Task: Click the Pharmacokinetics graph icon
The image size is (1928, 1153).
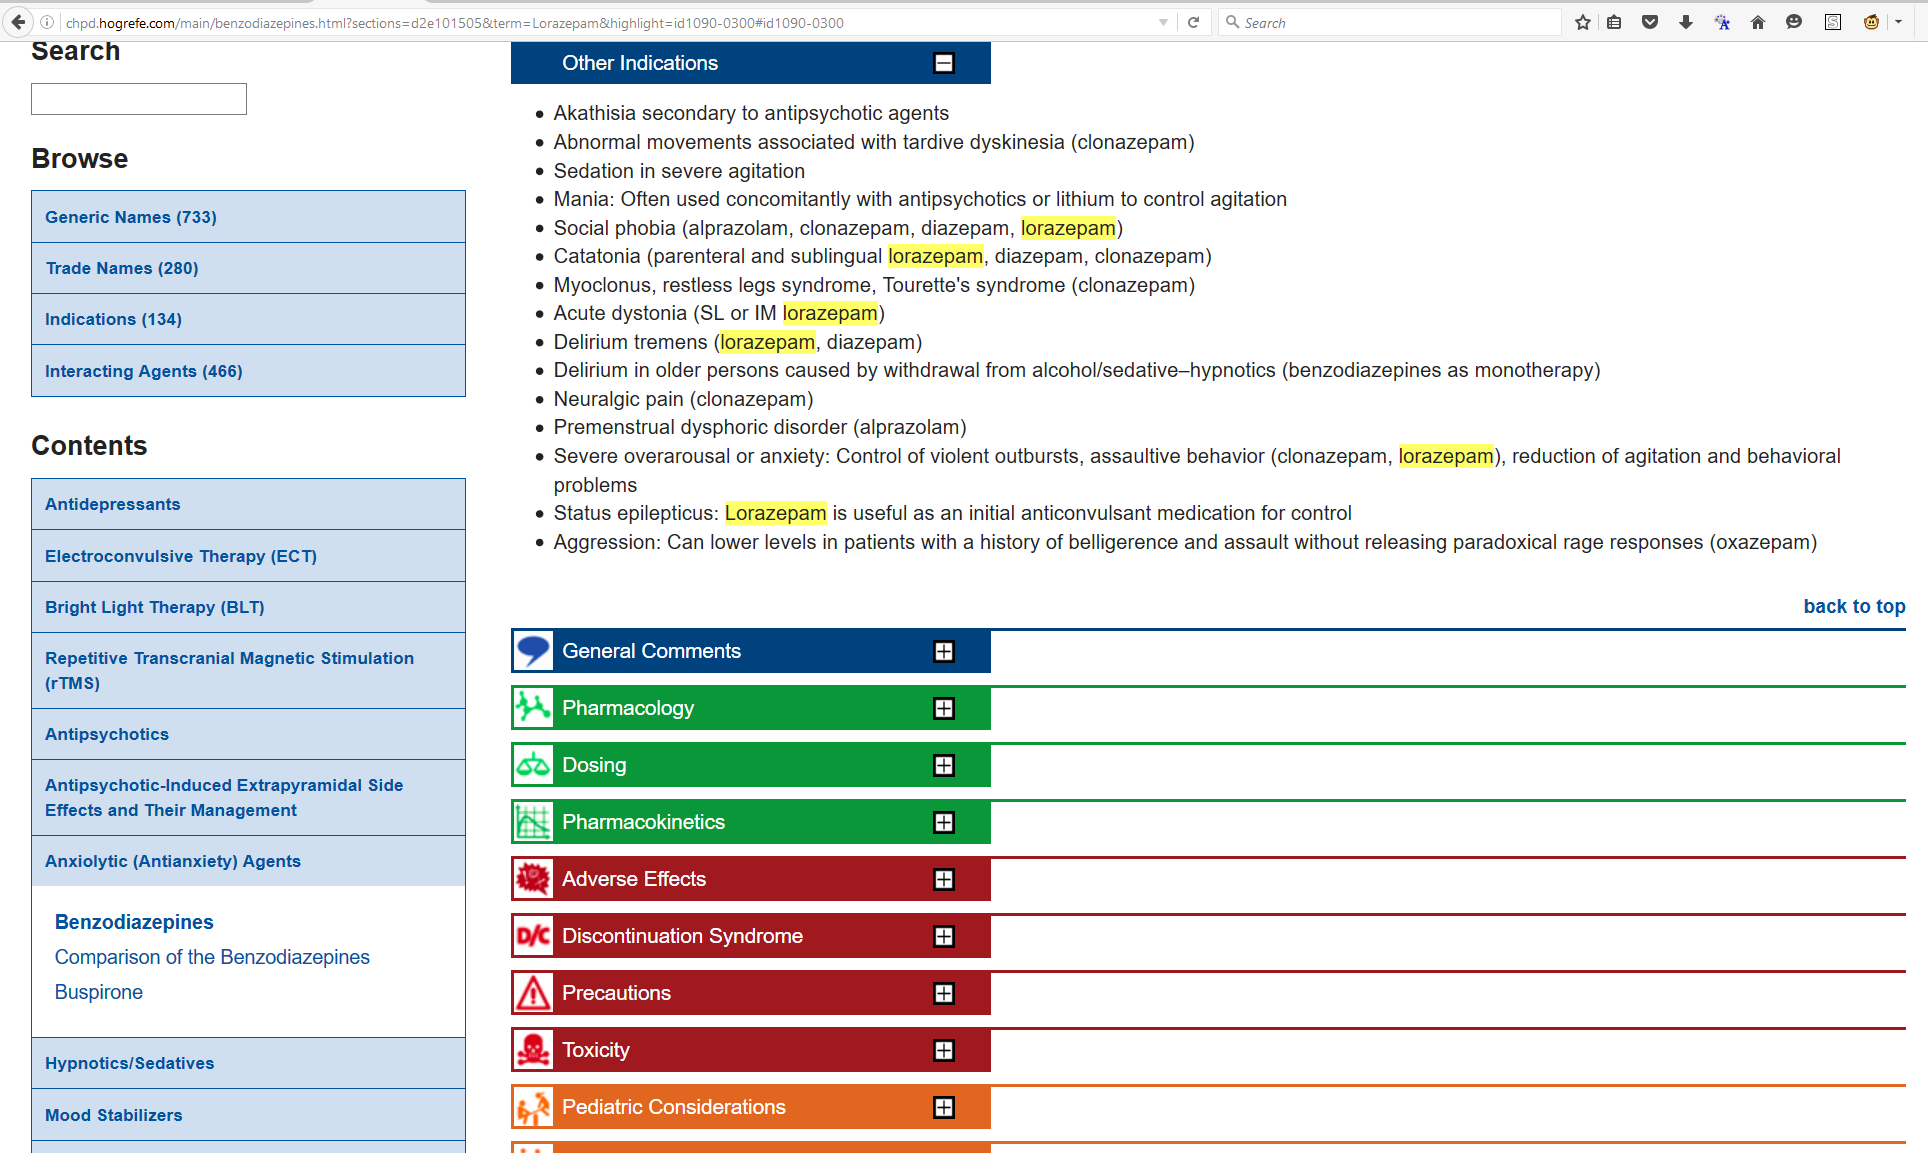Action: (533, 822)
